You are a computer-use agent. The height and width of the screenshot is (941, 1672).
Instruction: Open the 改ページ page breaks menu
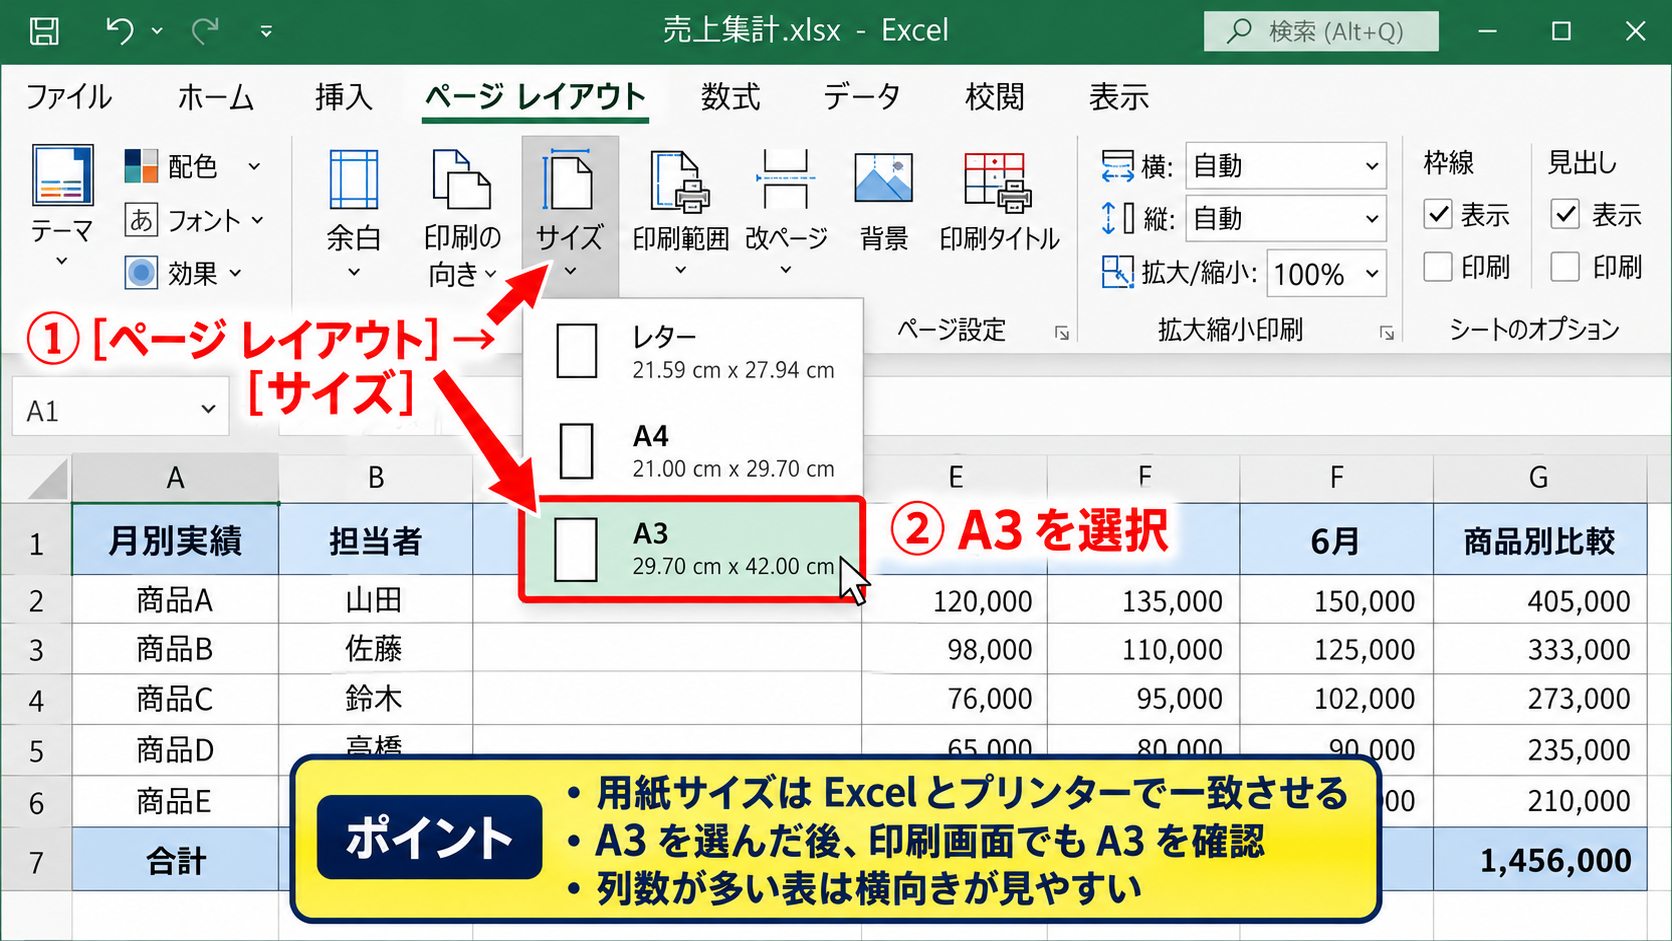786,212
